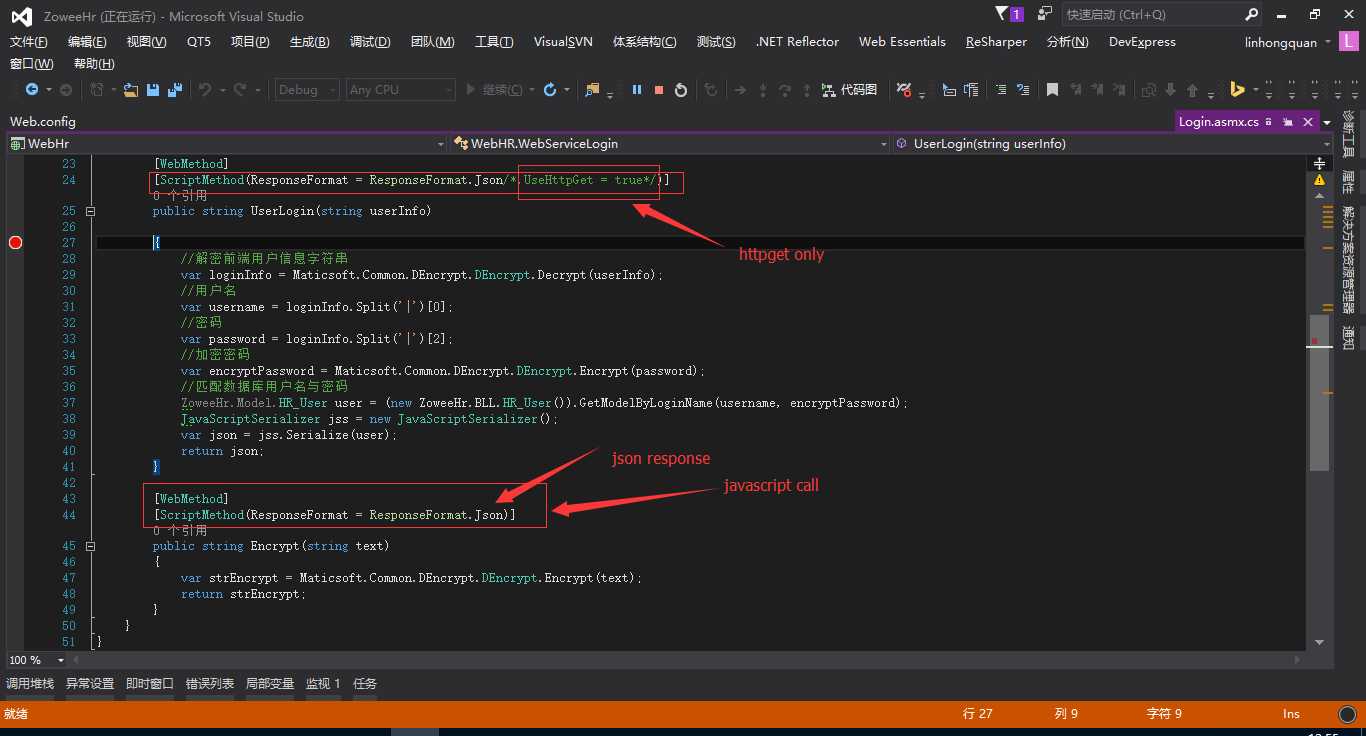Image resolution: width=1366 pixels, height=736 pixels.
Task: Click the Navigate Backward arrow in toolbar
Action: [32, 90]
